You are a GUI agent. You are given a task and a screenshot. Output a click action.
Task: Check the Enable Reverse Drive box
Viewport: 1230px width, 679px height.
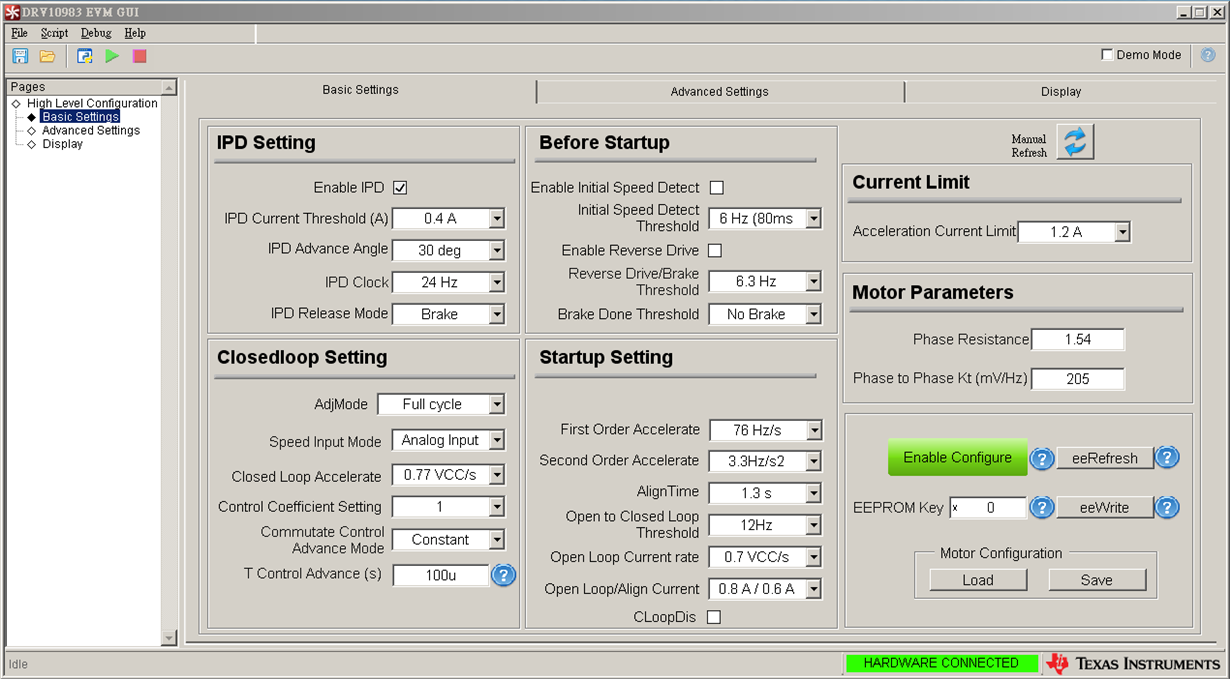[x=714, y=250]
